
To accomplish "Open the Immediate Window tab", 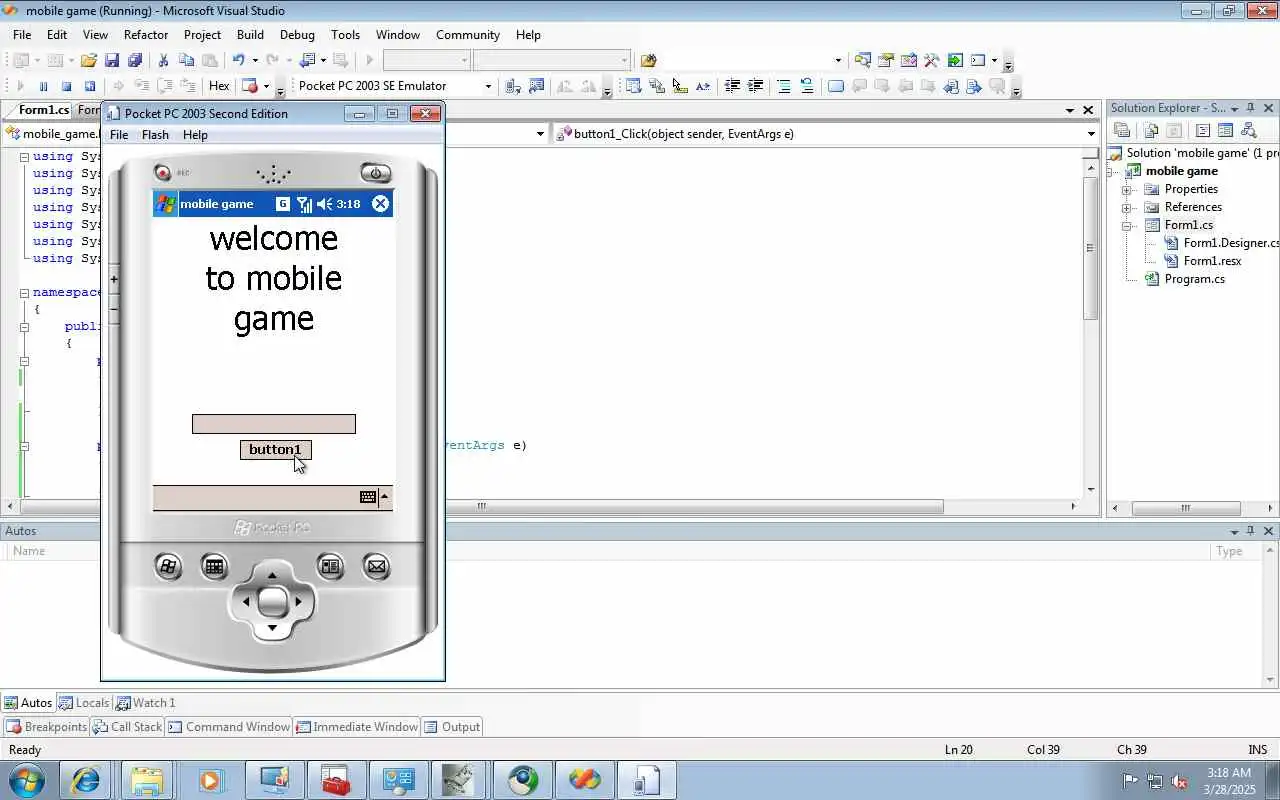I will 357,727.
